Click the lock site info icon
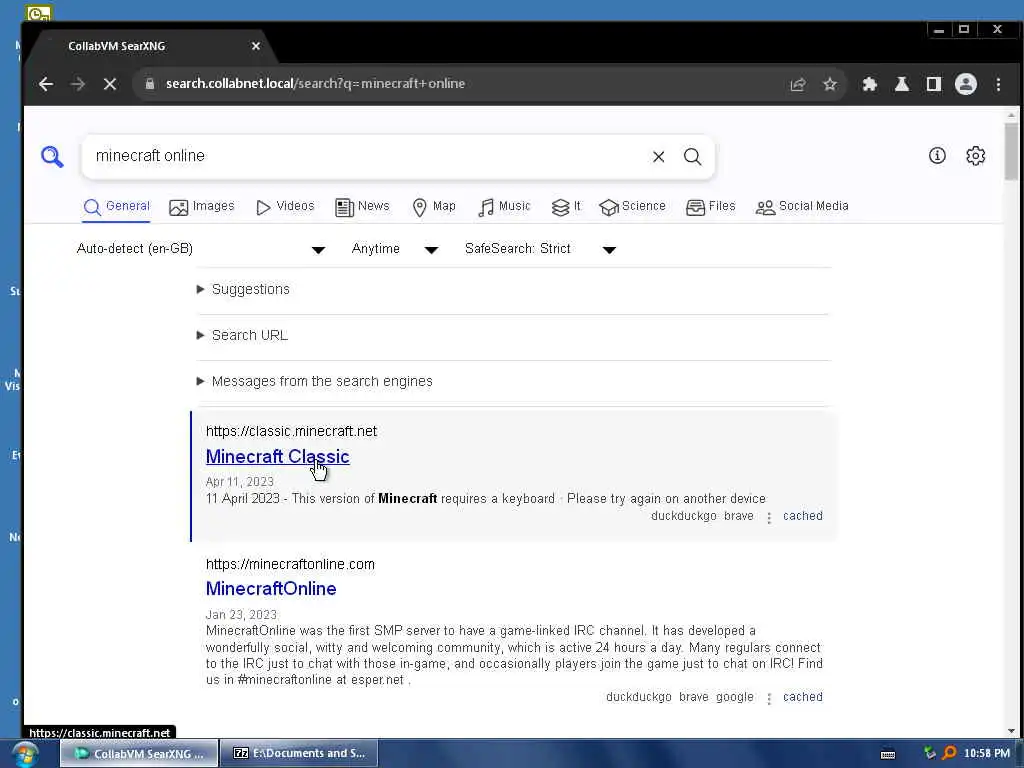This screenshot has height=768, width=1024. tap(150, 84)
